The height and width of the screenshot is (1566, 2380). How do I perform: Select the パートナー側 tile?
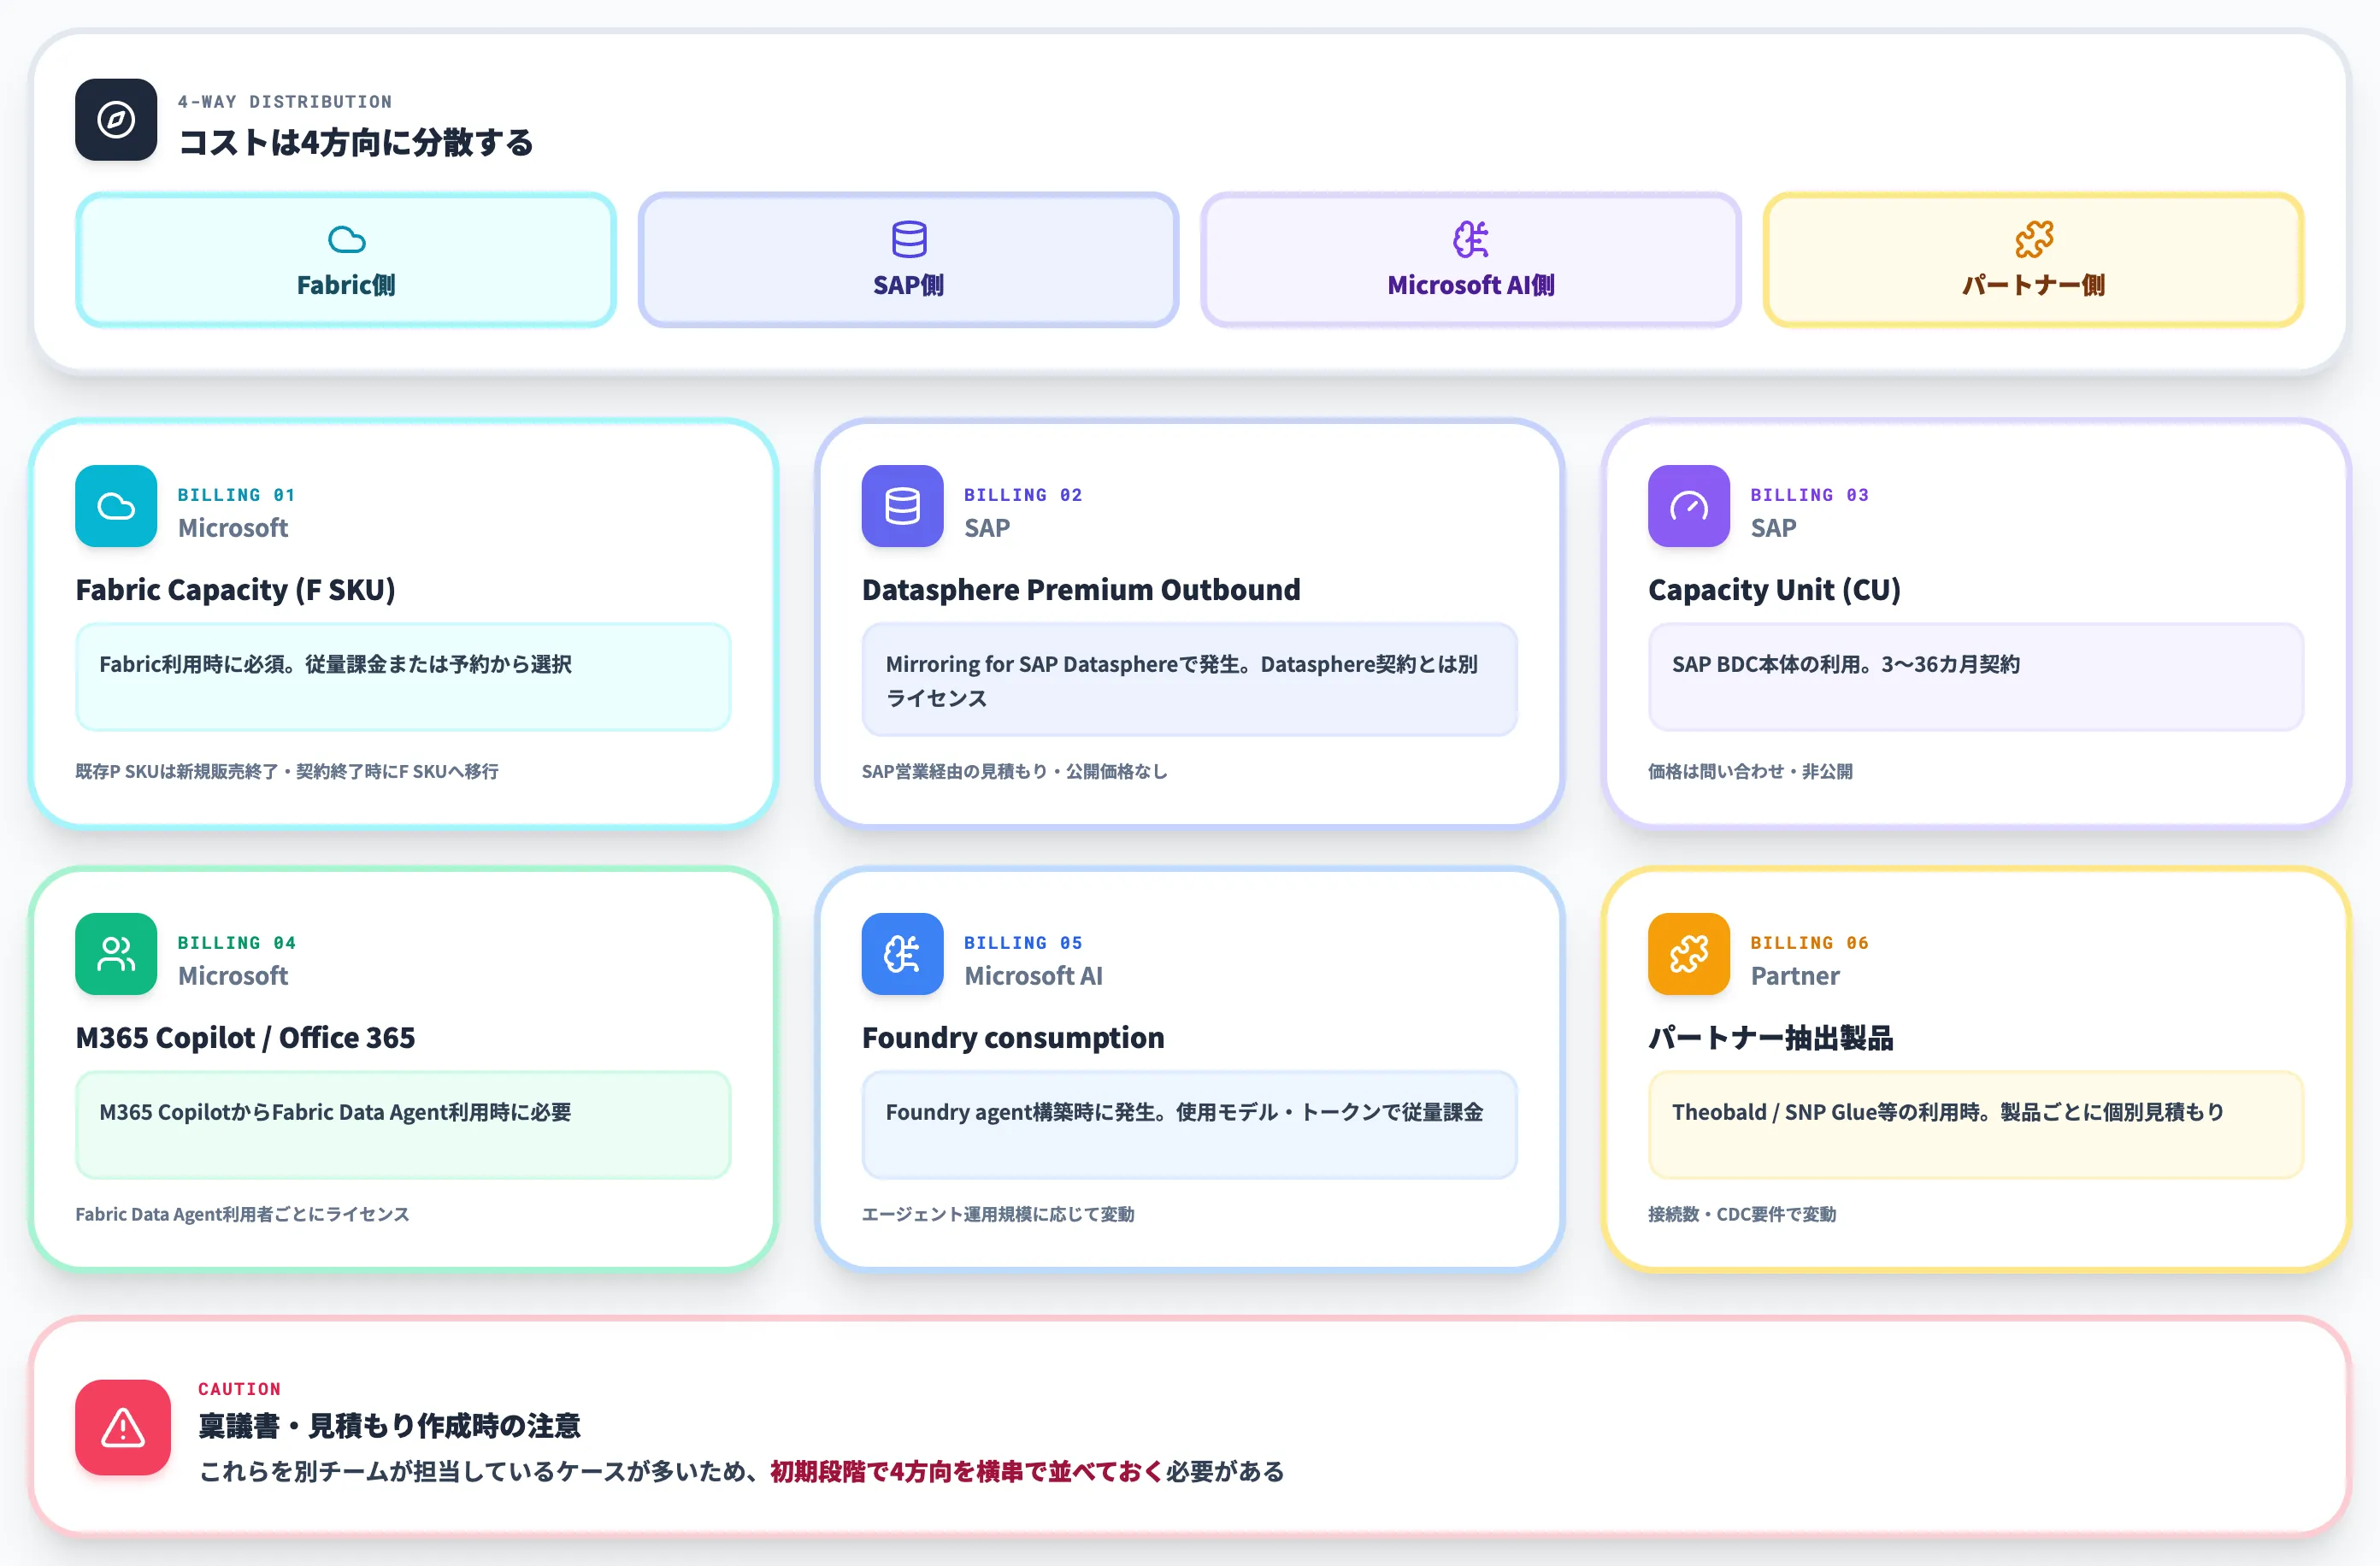pyautogui.click(x=2033, y=260)
